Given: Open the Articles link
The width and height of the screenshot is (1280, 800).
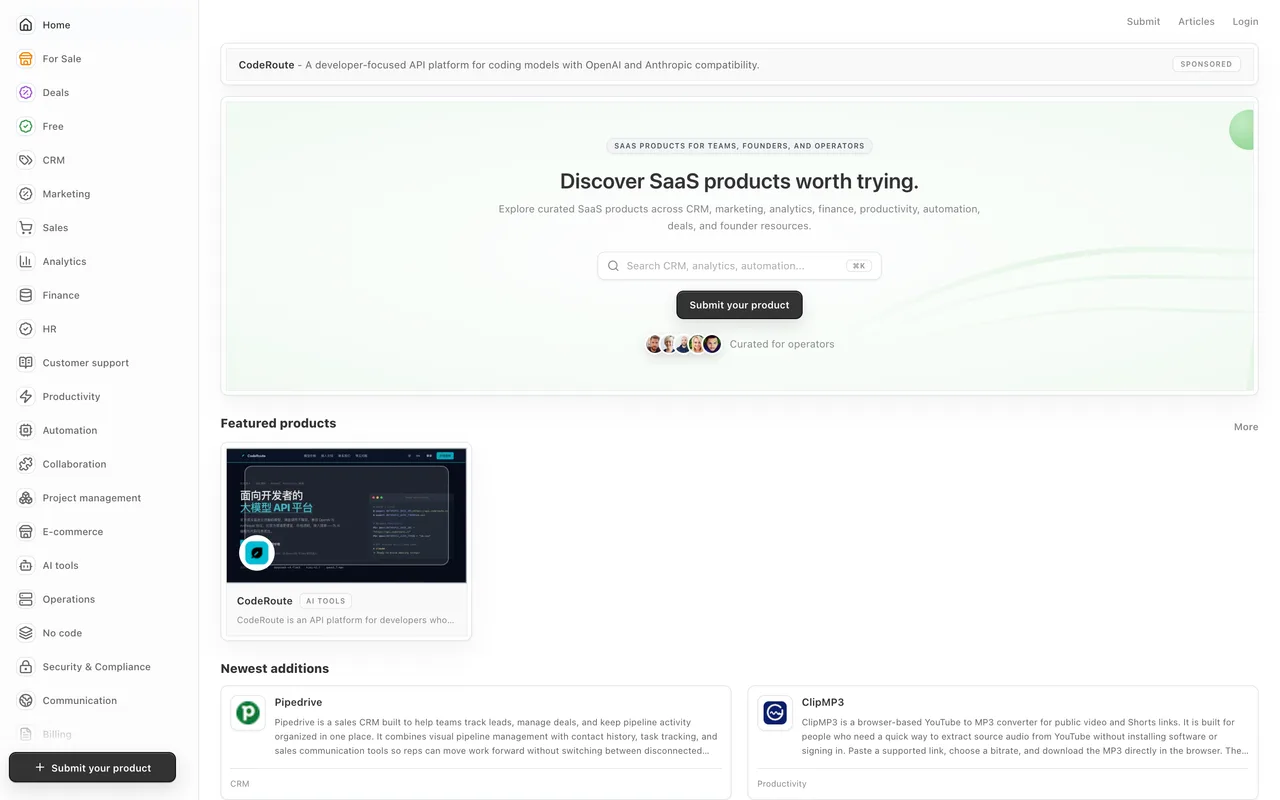Looking at the screenshot, I should pyautogui.click(x=1196, y=21).
